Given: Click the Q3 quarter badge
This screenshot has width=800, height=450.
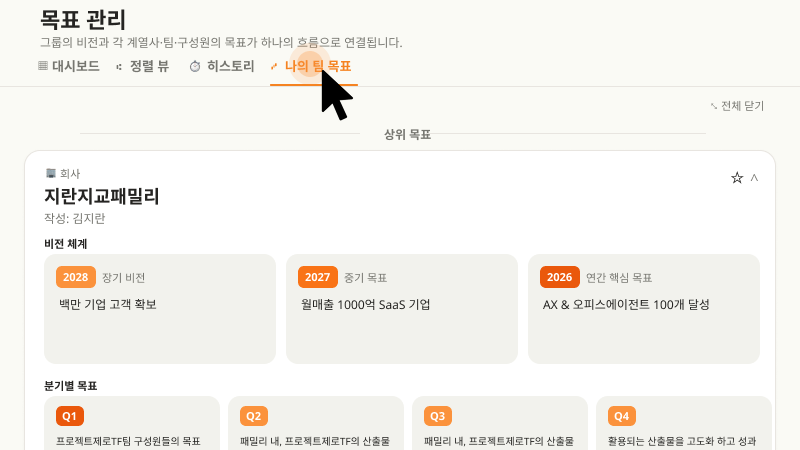Looking at the screenshot, I should [x=438, y=416].
